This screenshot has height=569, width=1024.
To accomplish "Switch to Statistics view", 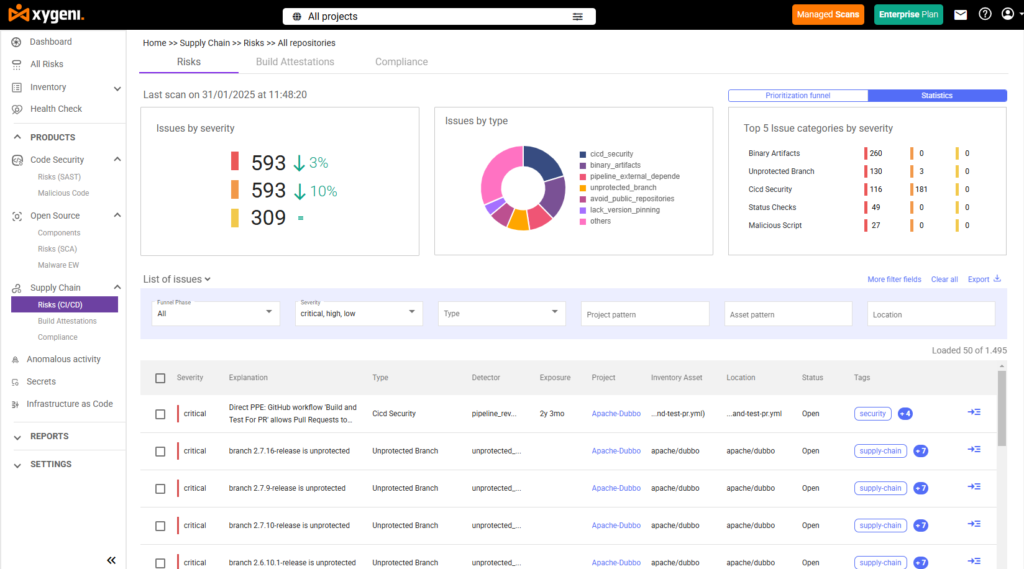I will click(937, 95).
